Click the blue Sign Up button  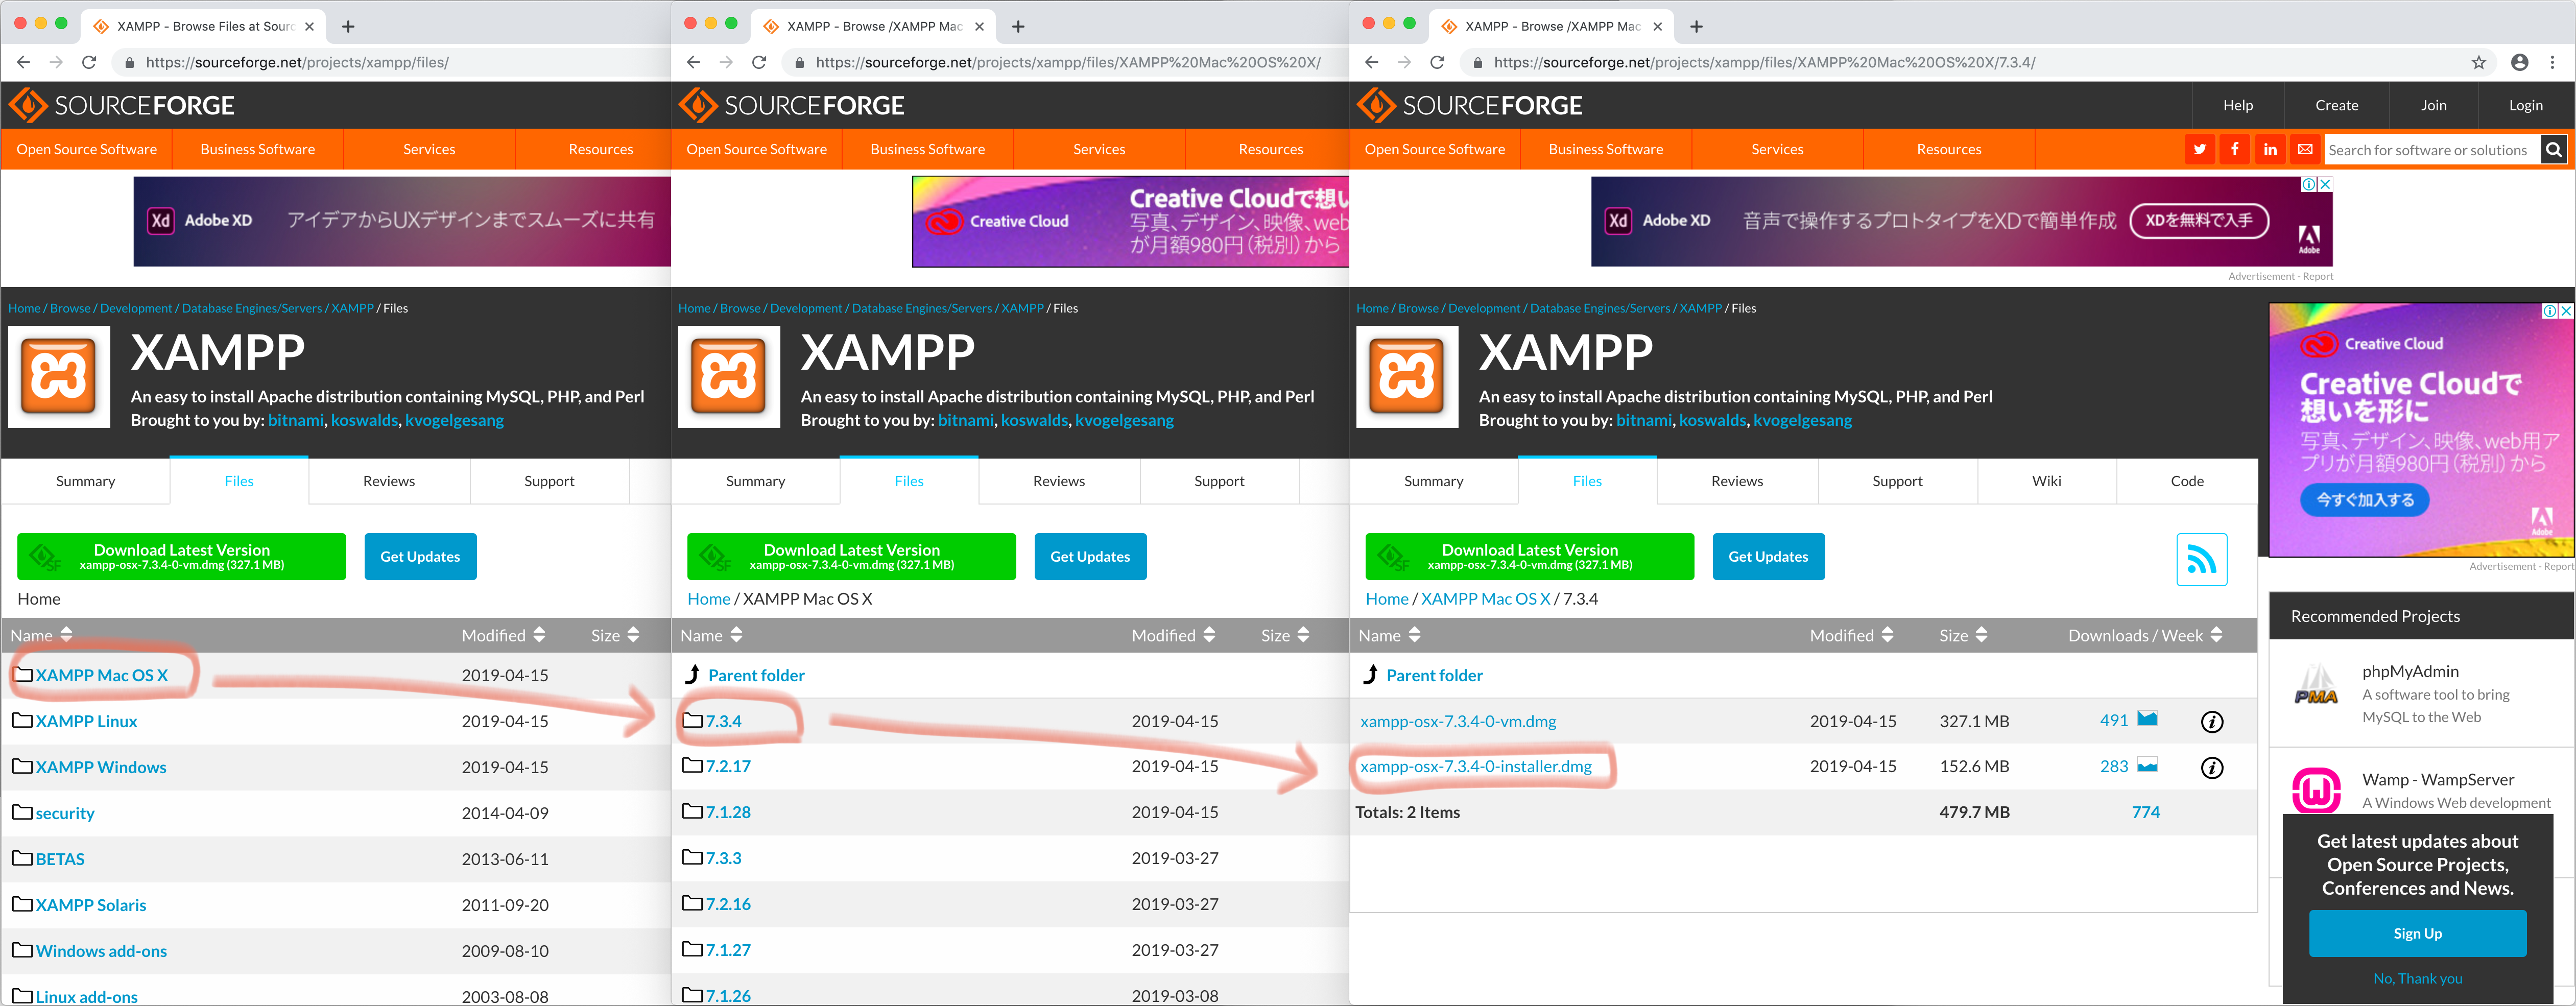(x=2417, y=933)
